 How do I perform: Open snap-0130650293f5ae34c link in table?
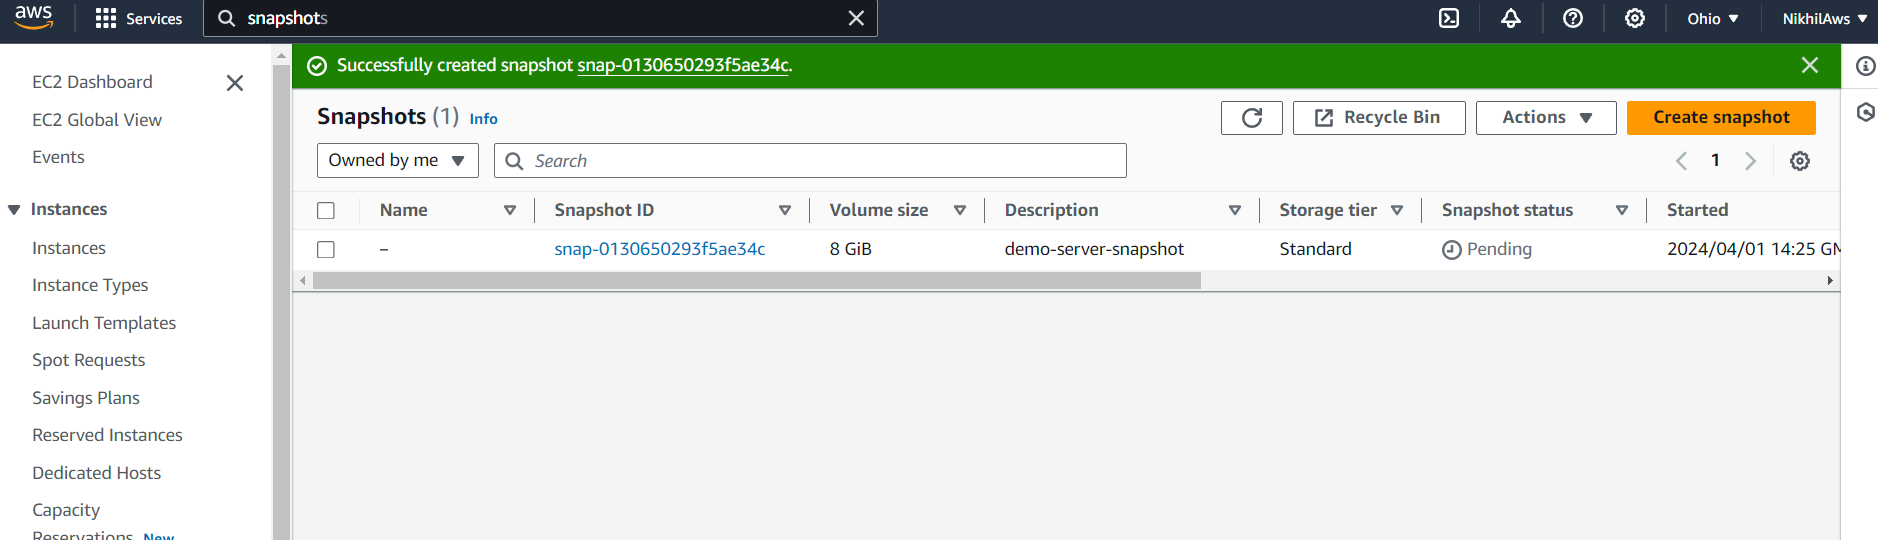[660, 249]
